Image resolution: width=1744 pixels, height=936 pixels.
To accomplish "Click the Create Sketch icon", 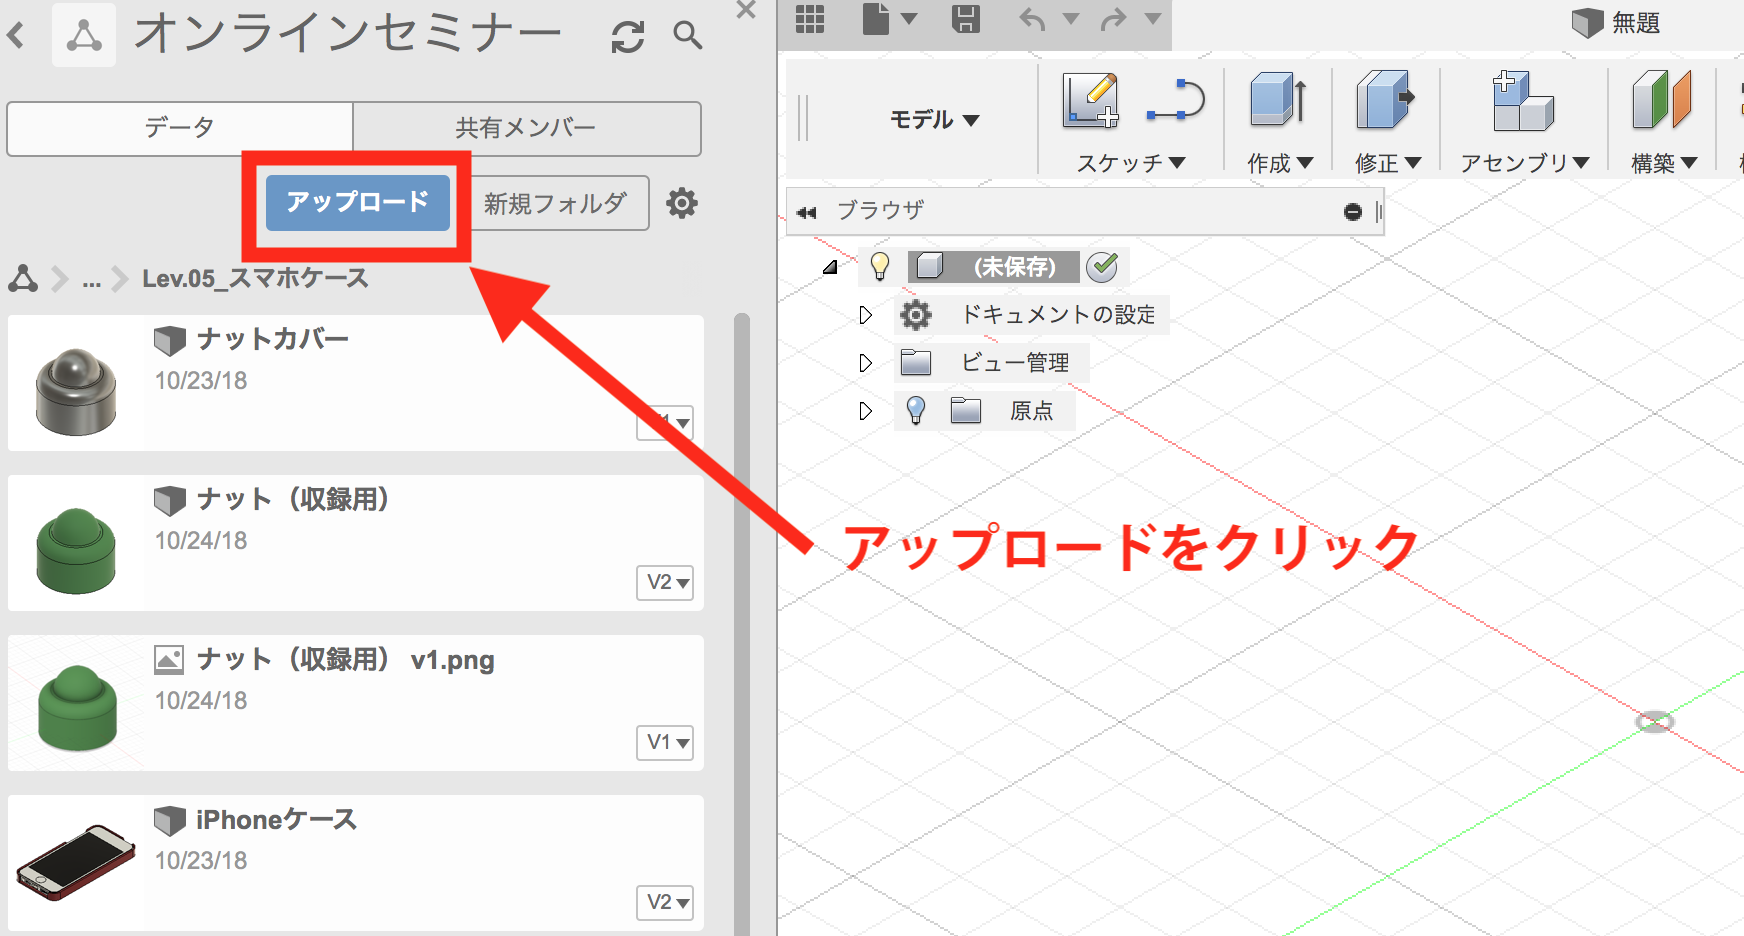I will click(x=1090, y=101).
